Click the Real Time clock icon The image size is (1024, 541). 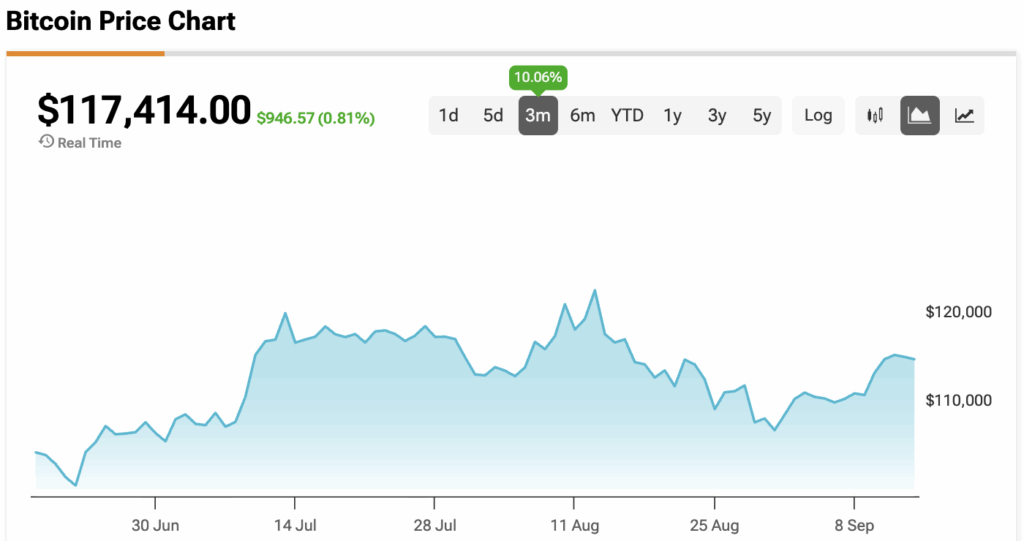point(46,142)
